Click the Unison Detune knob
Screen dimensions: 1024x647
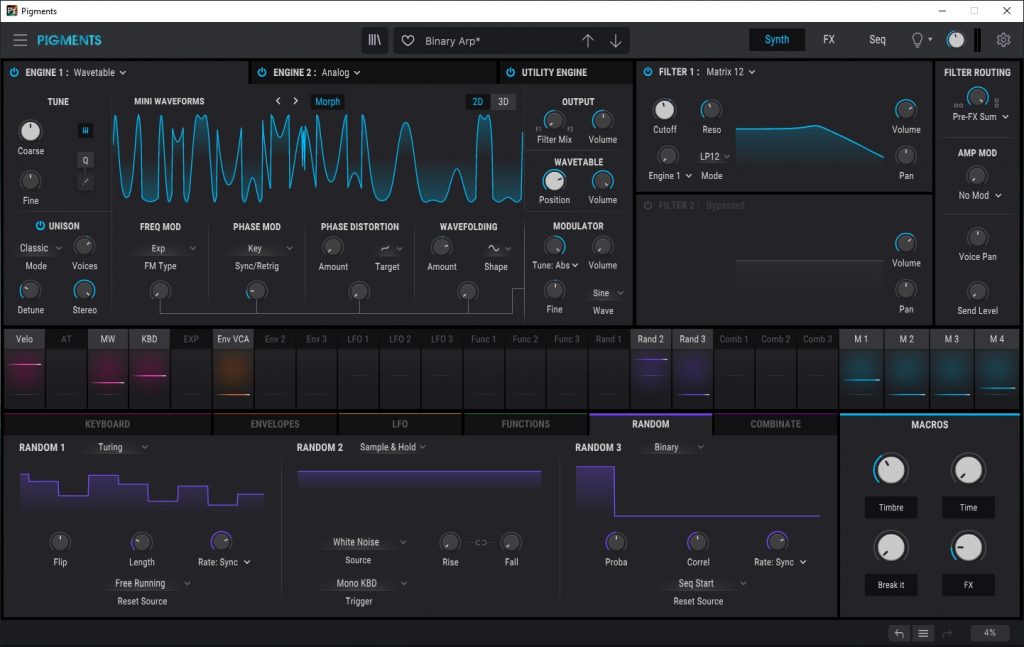click(30, 291)
